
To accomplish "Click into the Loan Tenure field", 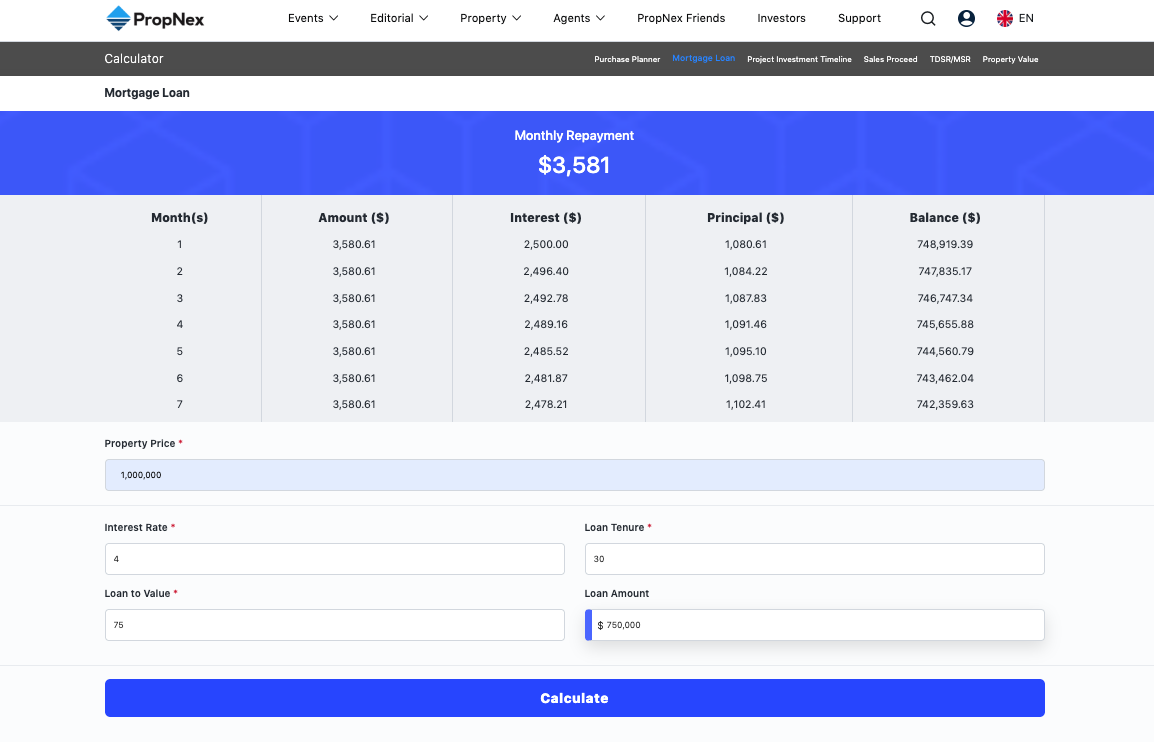I will tap(814, 559).
